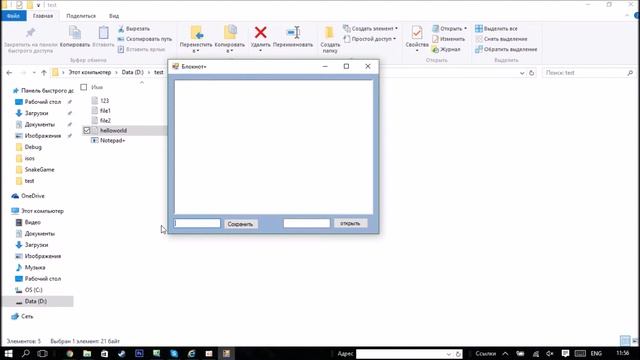
Task: Click the ENG language indicator in tray
Action: pyautogui.click(x=596, y=353)
